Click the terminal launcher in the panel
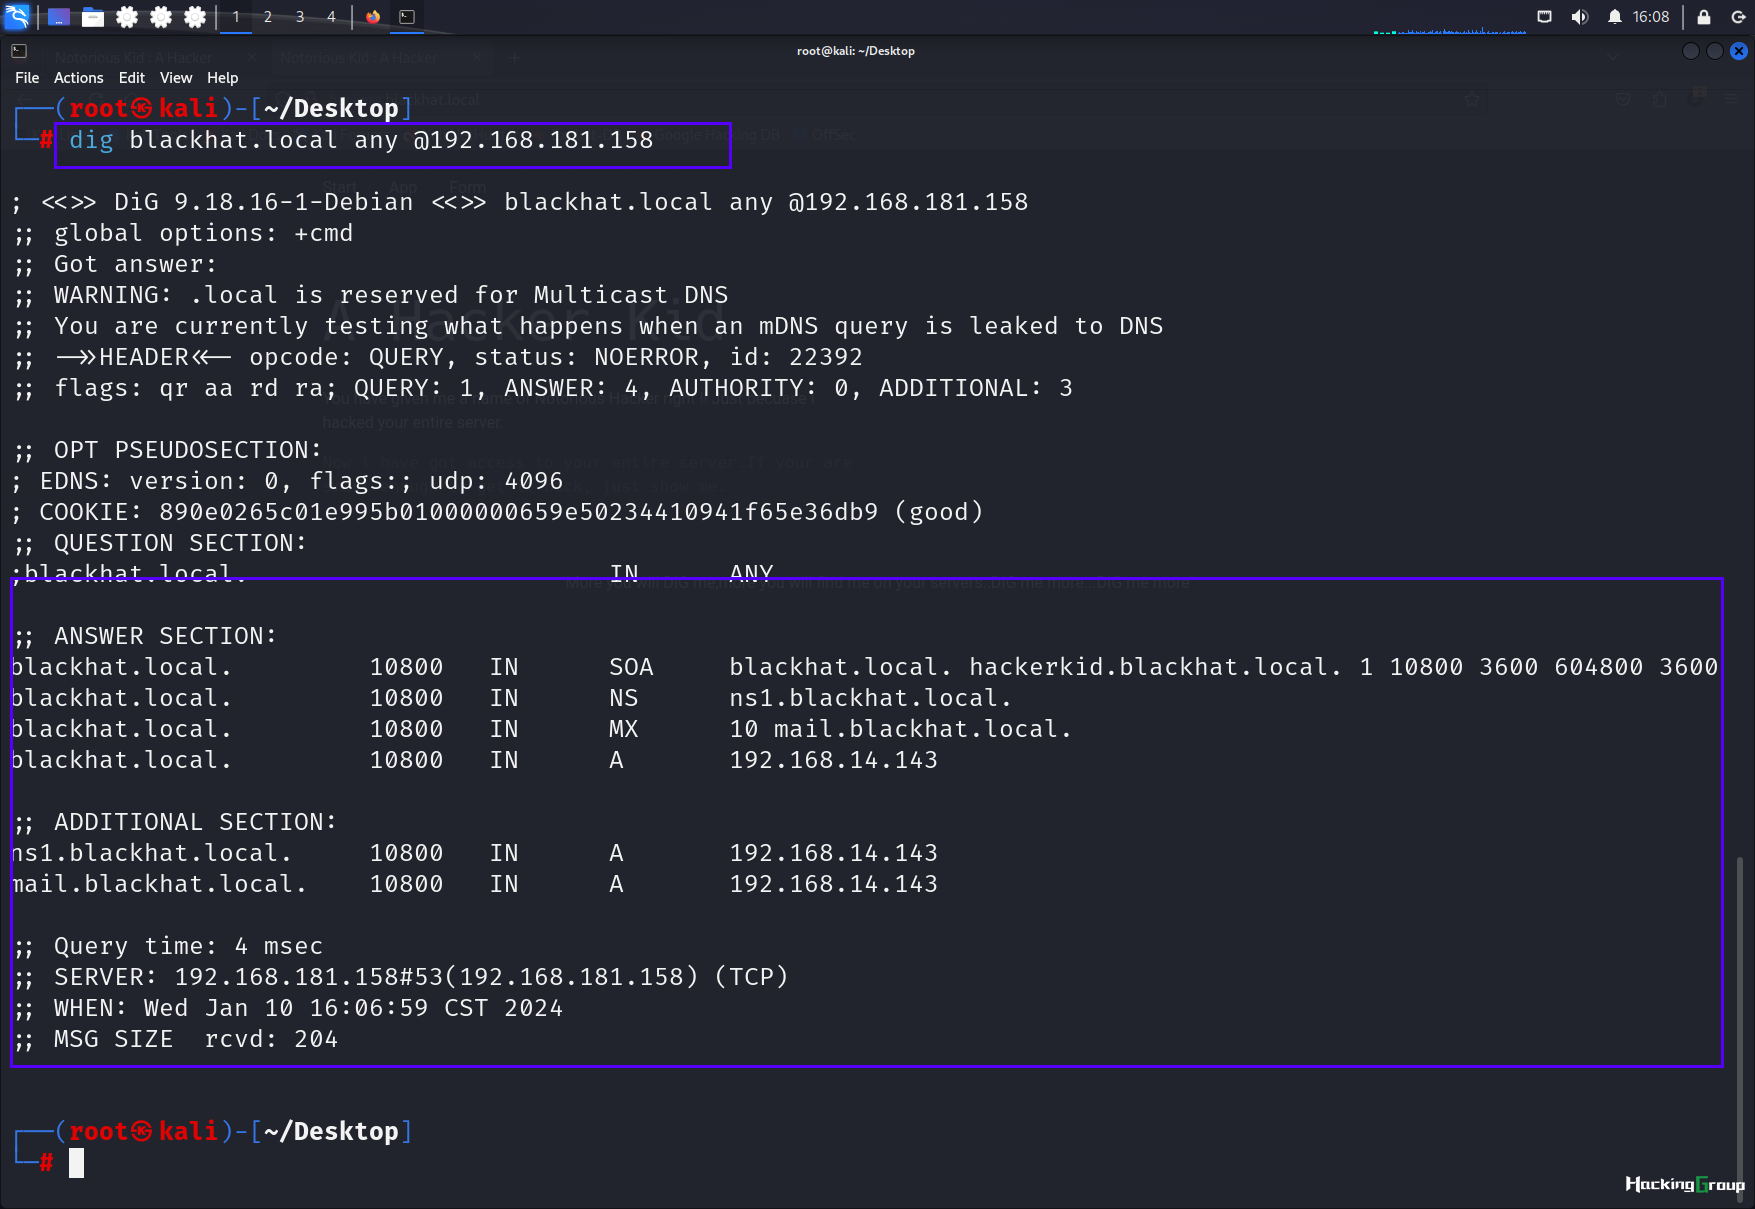The width and height of the screenshot is (1755, 1209). coord(407,17)
